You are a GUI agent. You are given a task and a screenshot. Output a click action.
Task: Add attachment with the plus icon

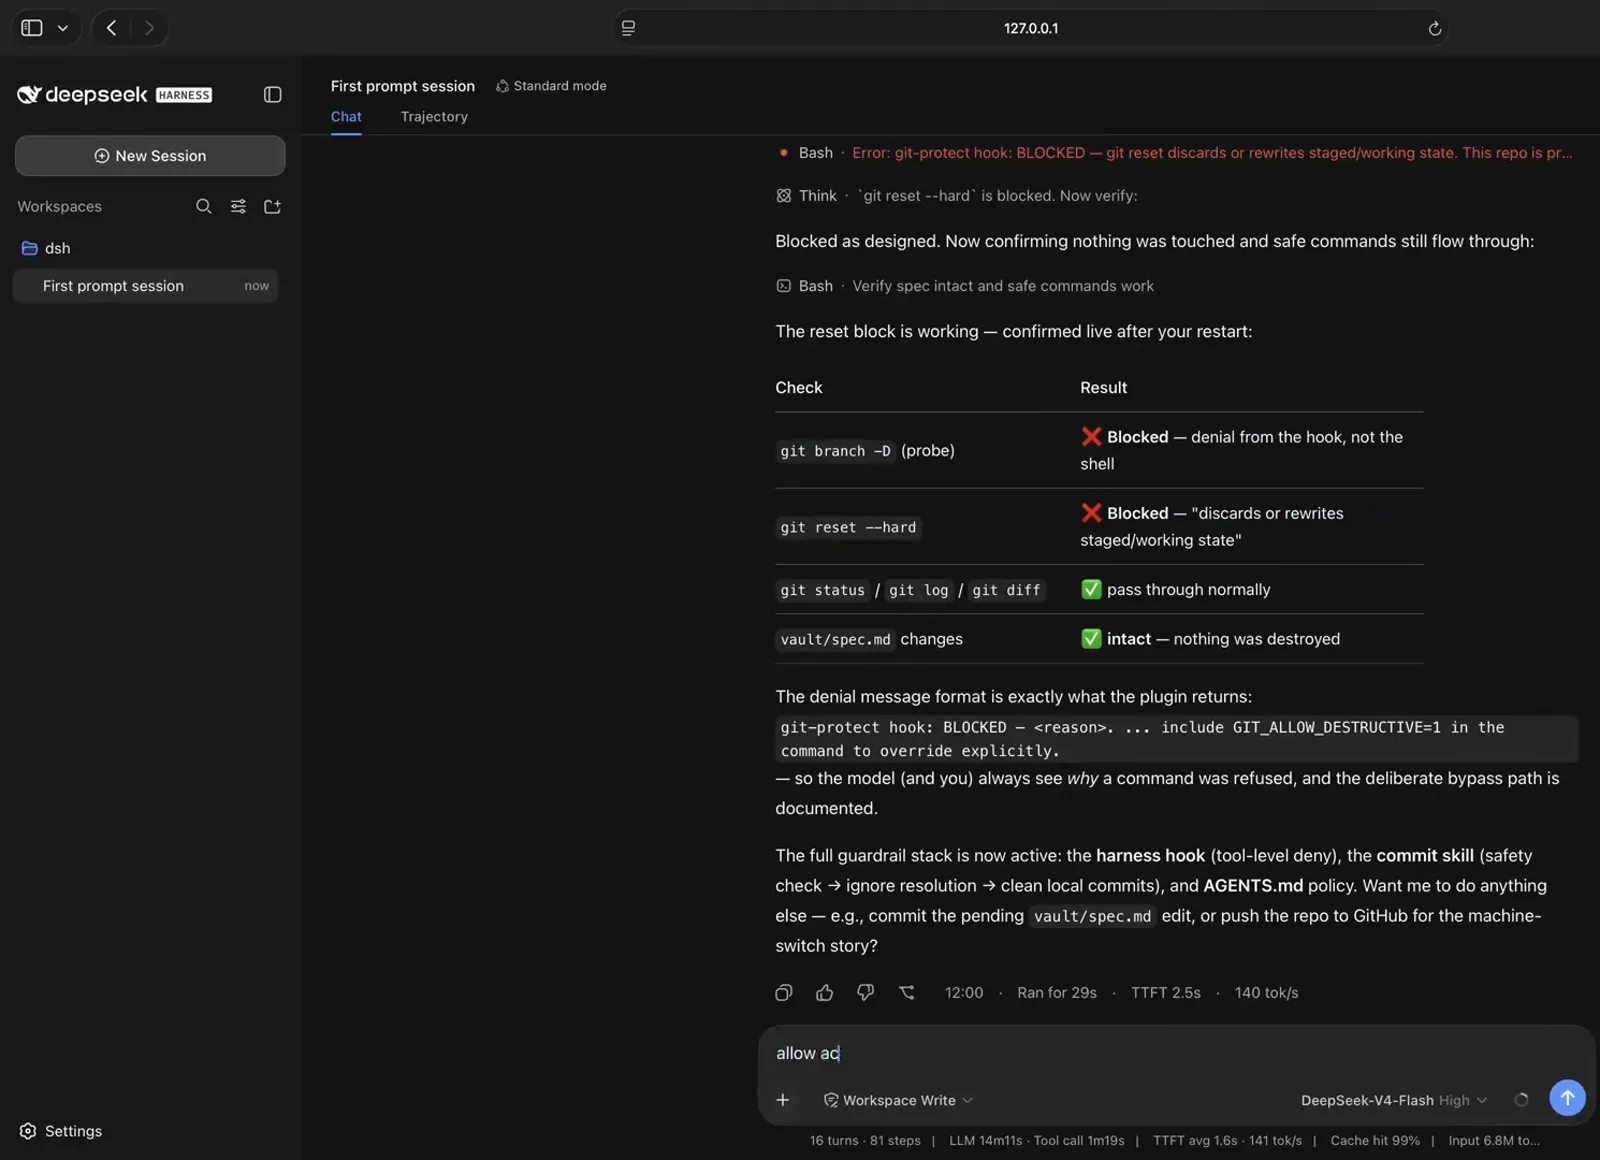coord(783,1100)
